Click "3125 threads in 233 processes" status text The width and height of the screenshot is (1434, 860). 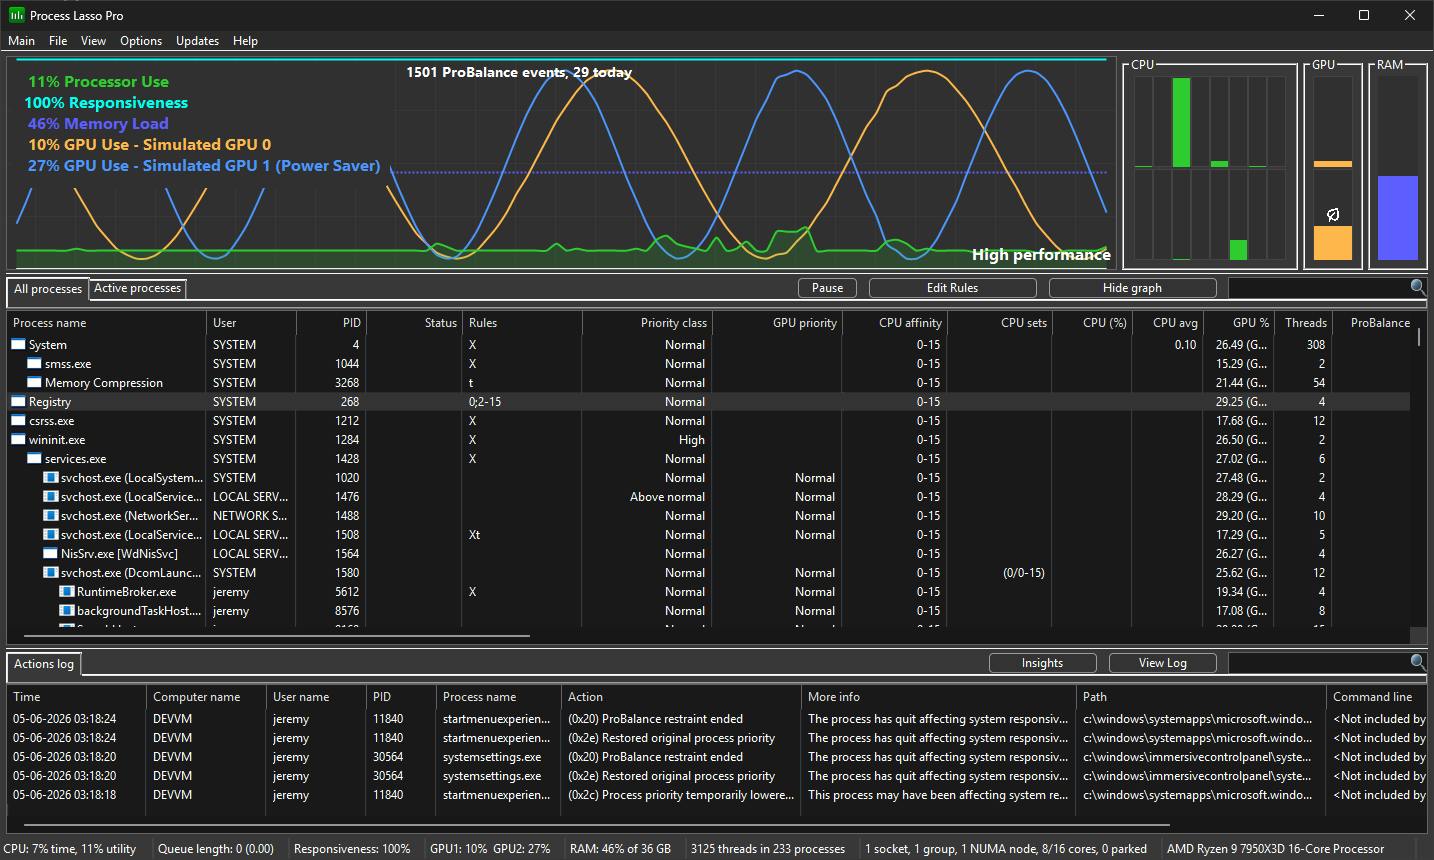pyautogui.click(x=768, y=849)
